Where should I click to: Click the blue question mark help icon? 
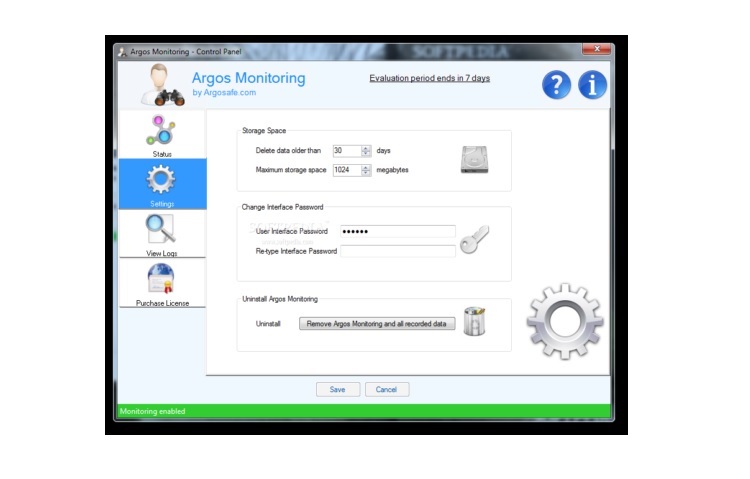click(556, 85)
